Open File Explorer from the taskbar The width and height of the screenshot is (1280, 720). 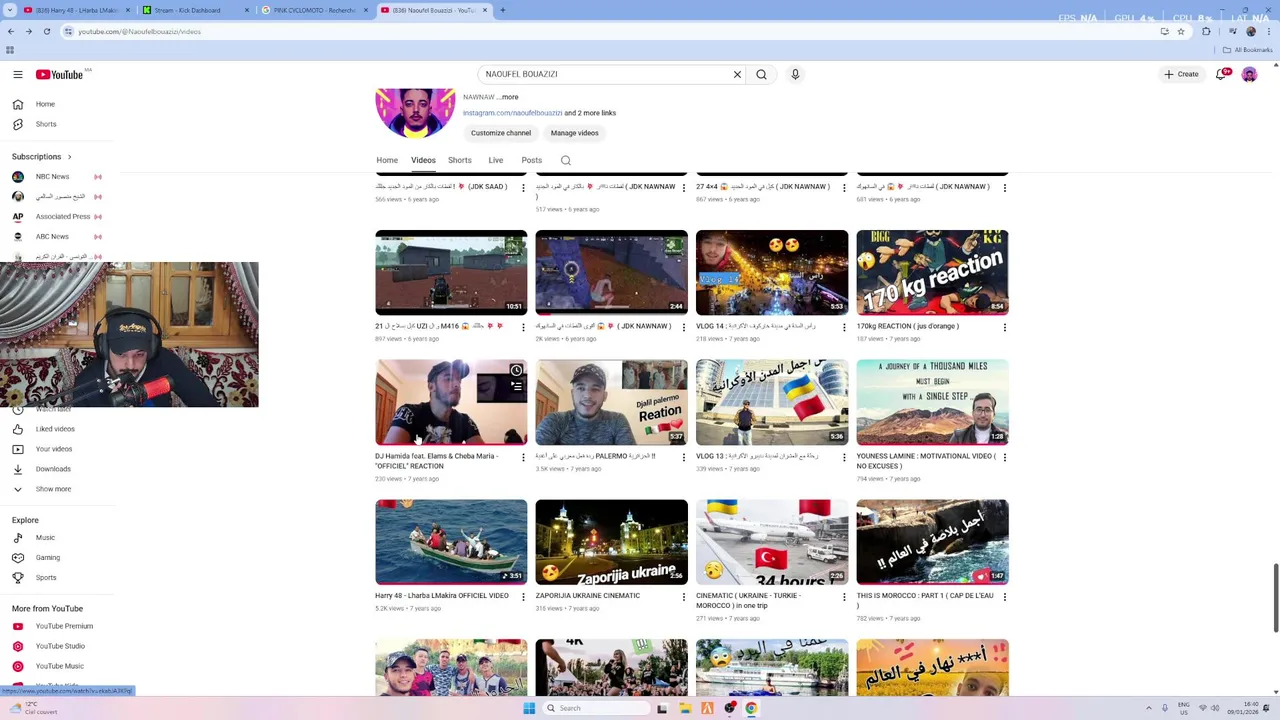pos(685,708)
